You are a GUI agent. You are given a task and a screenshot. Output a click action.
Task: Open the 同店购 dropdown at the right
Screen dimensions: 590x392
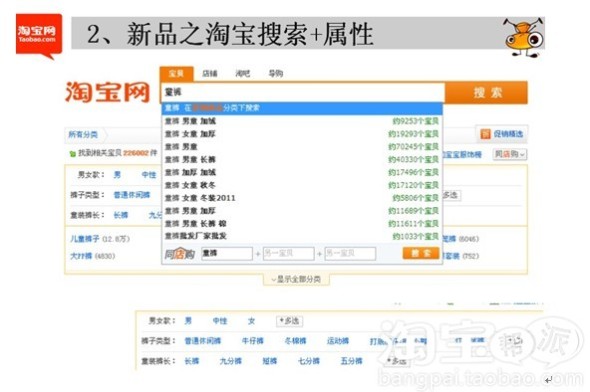tap(510, 154)
